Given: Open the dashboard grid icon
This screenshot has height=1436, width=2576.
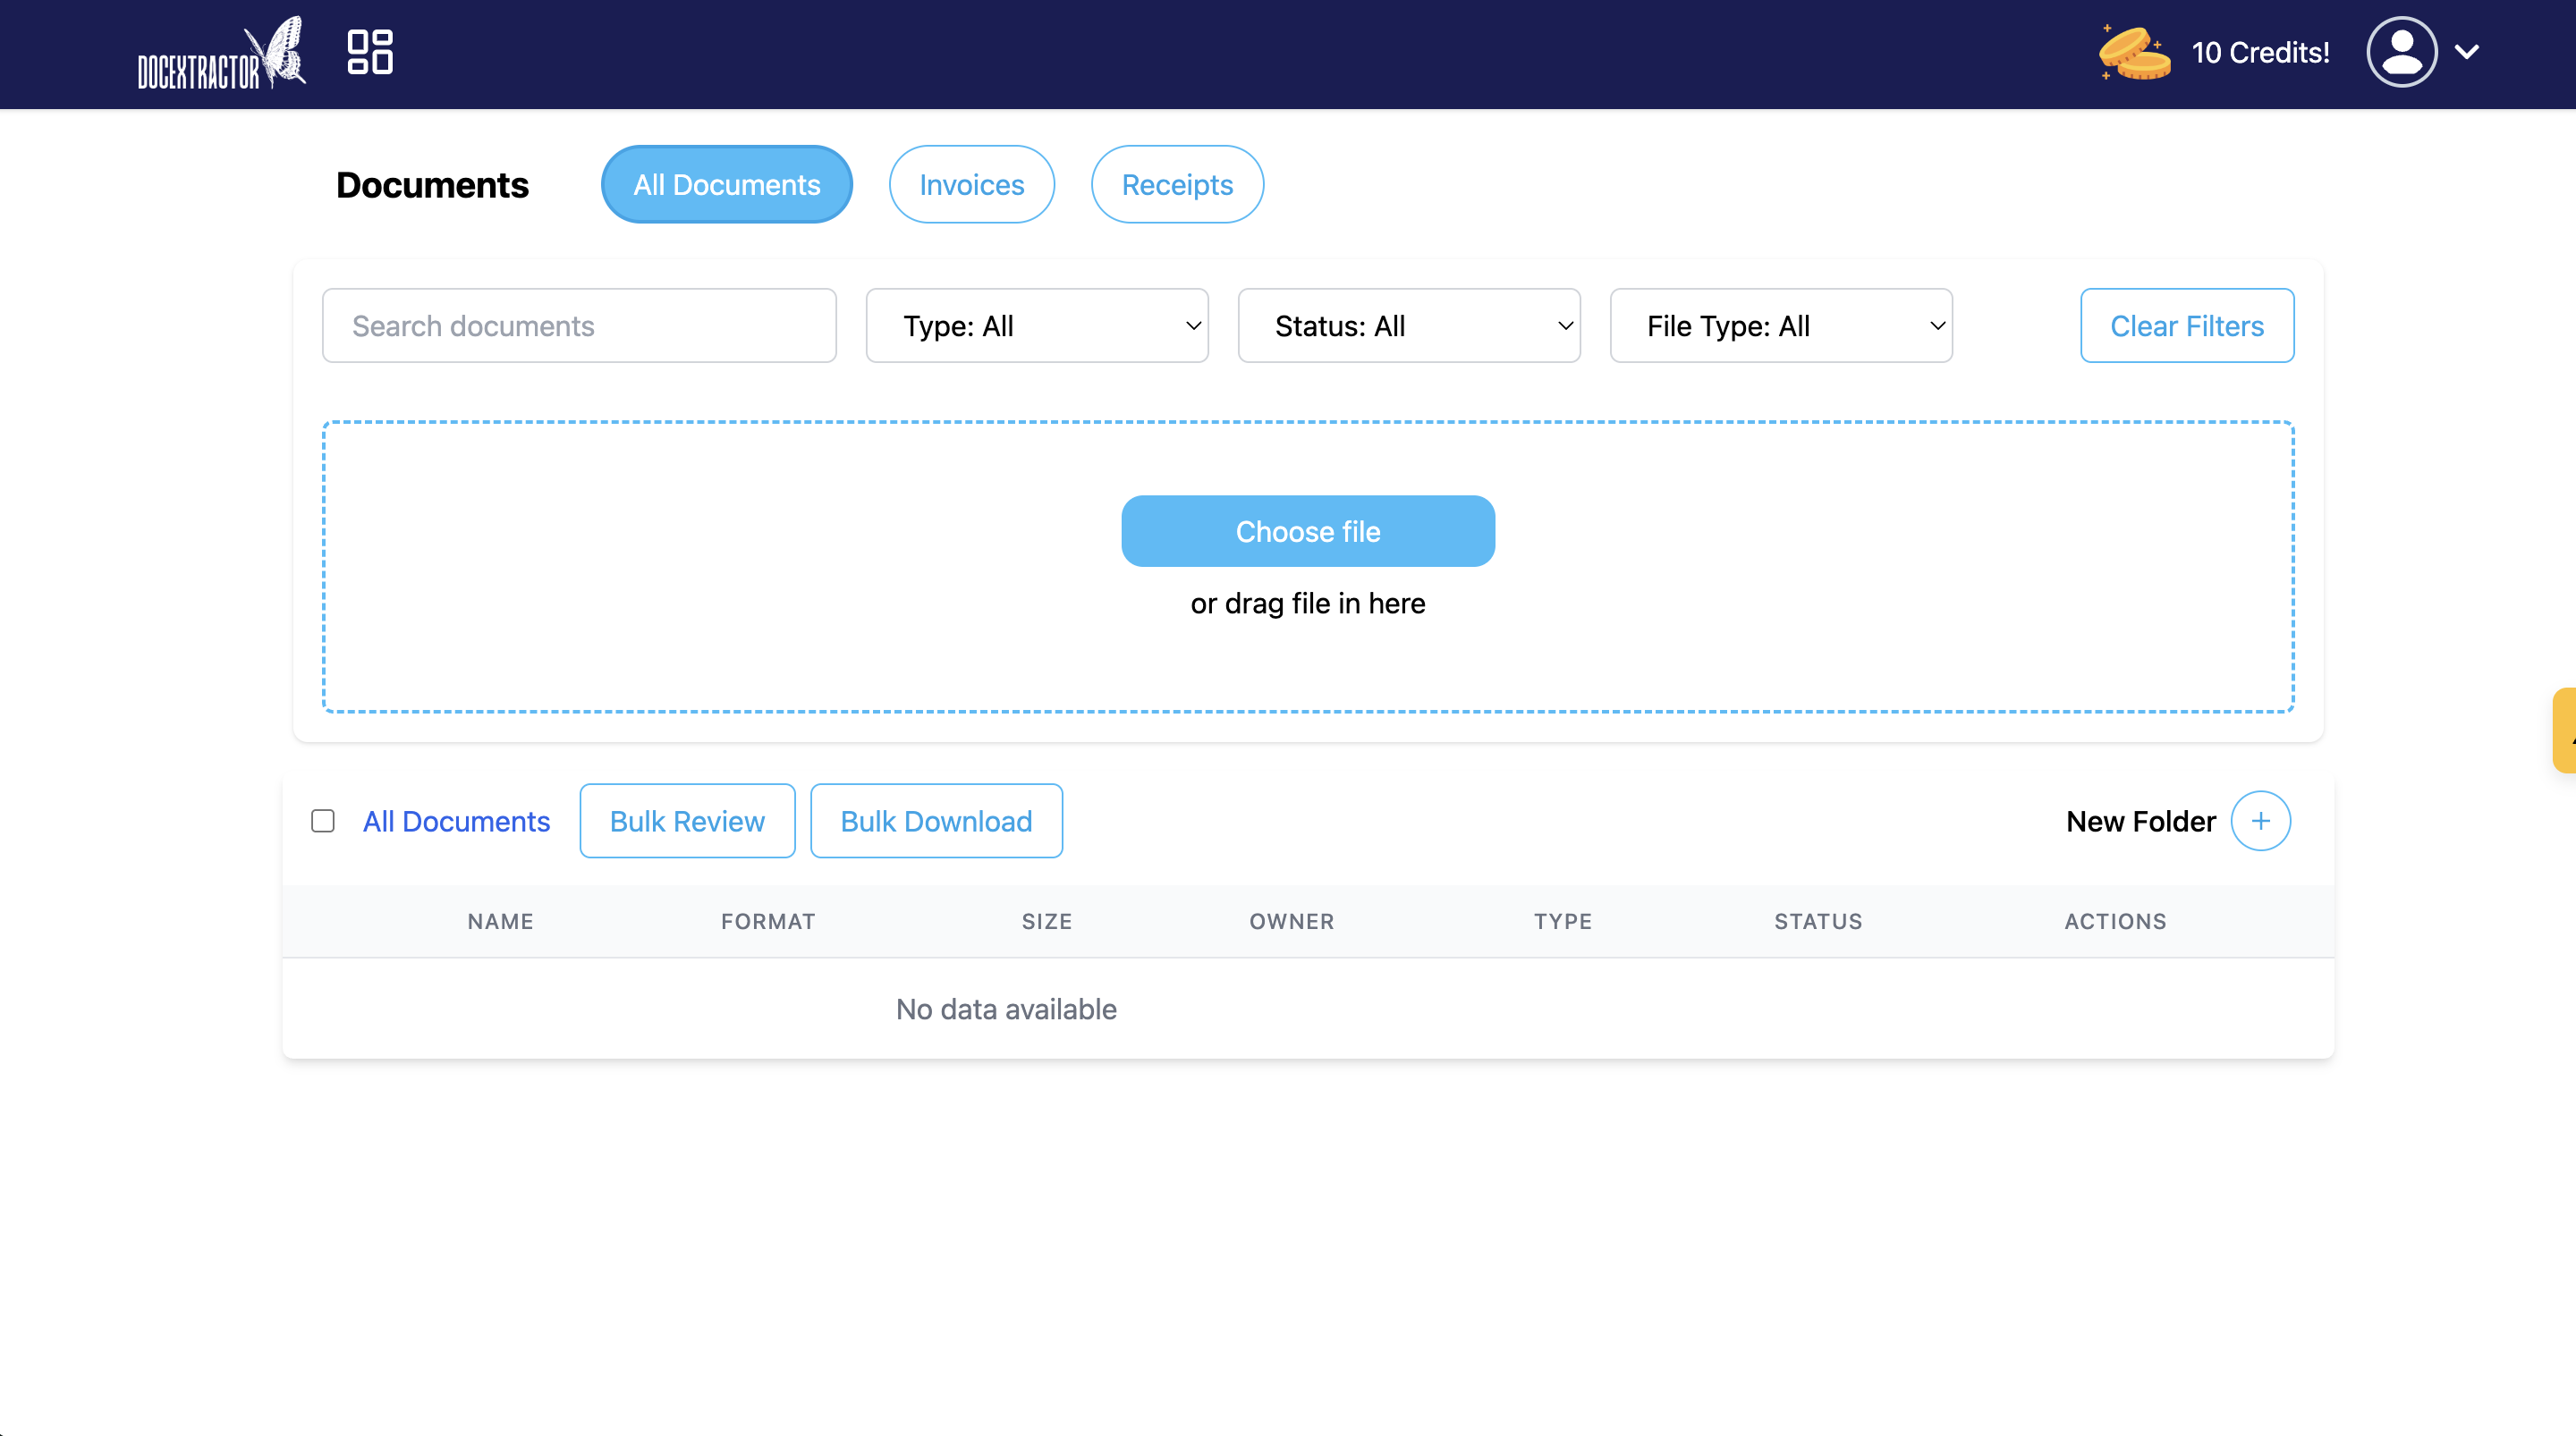Looking at the screenshot, I should 369,52.
